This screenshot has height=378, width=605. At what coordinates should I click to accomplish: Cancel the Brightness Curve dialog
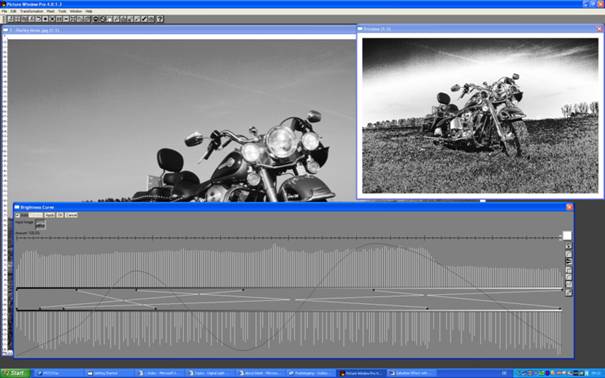pos(71,215)
